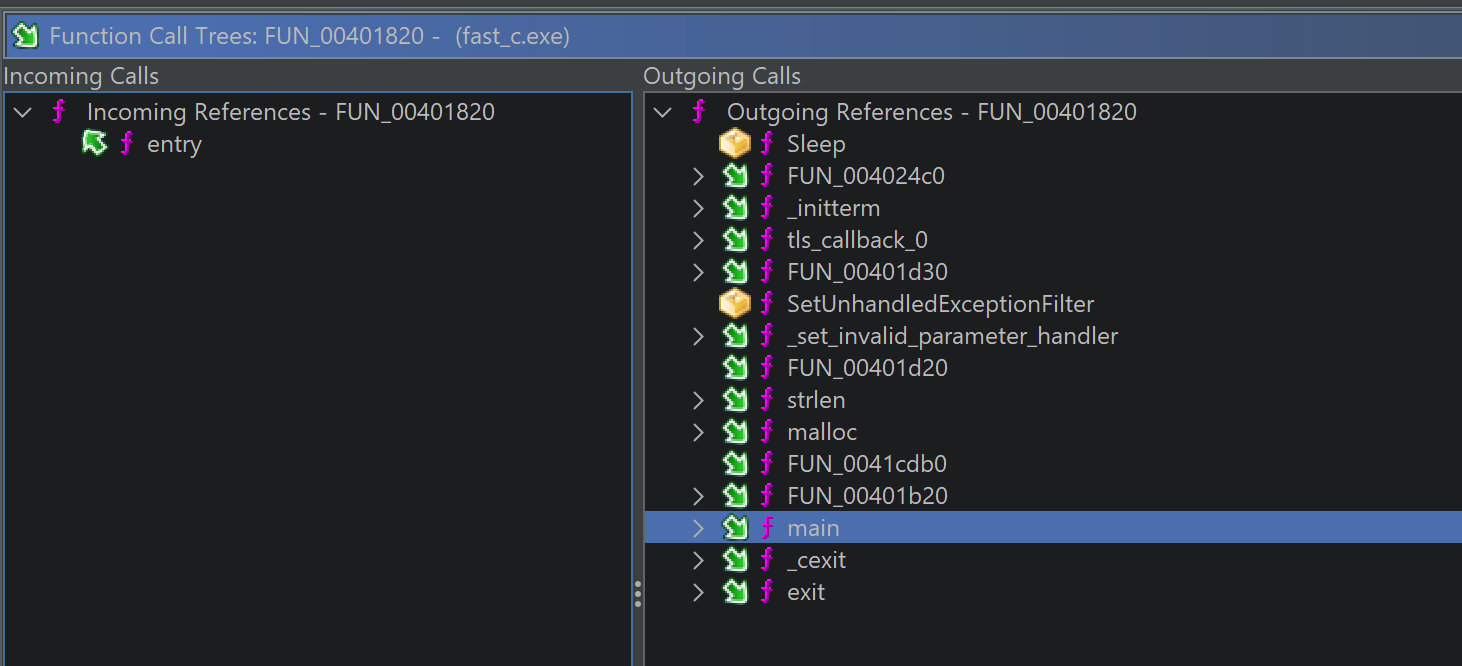This screenshot has height=666, width=1462.
Task: Select the Outgoing References - FUN_00401820 root
Action: pos(932,112)
